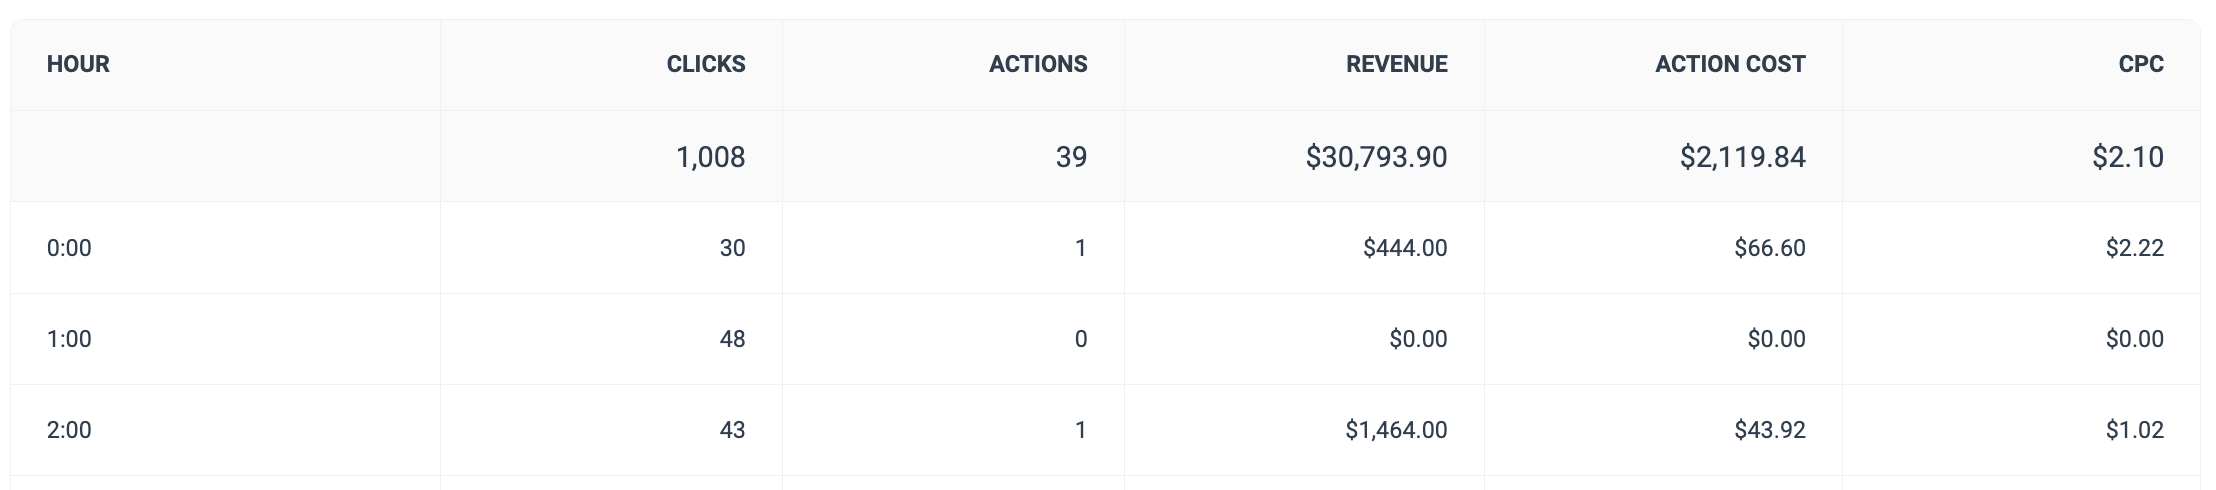Select the 48 clicks cell

732,339
